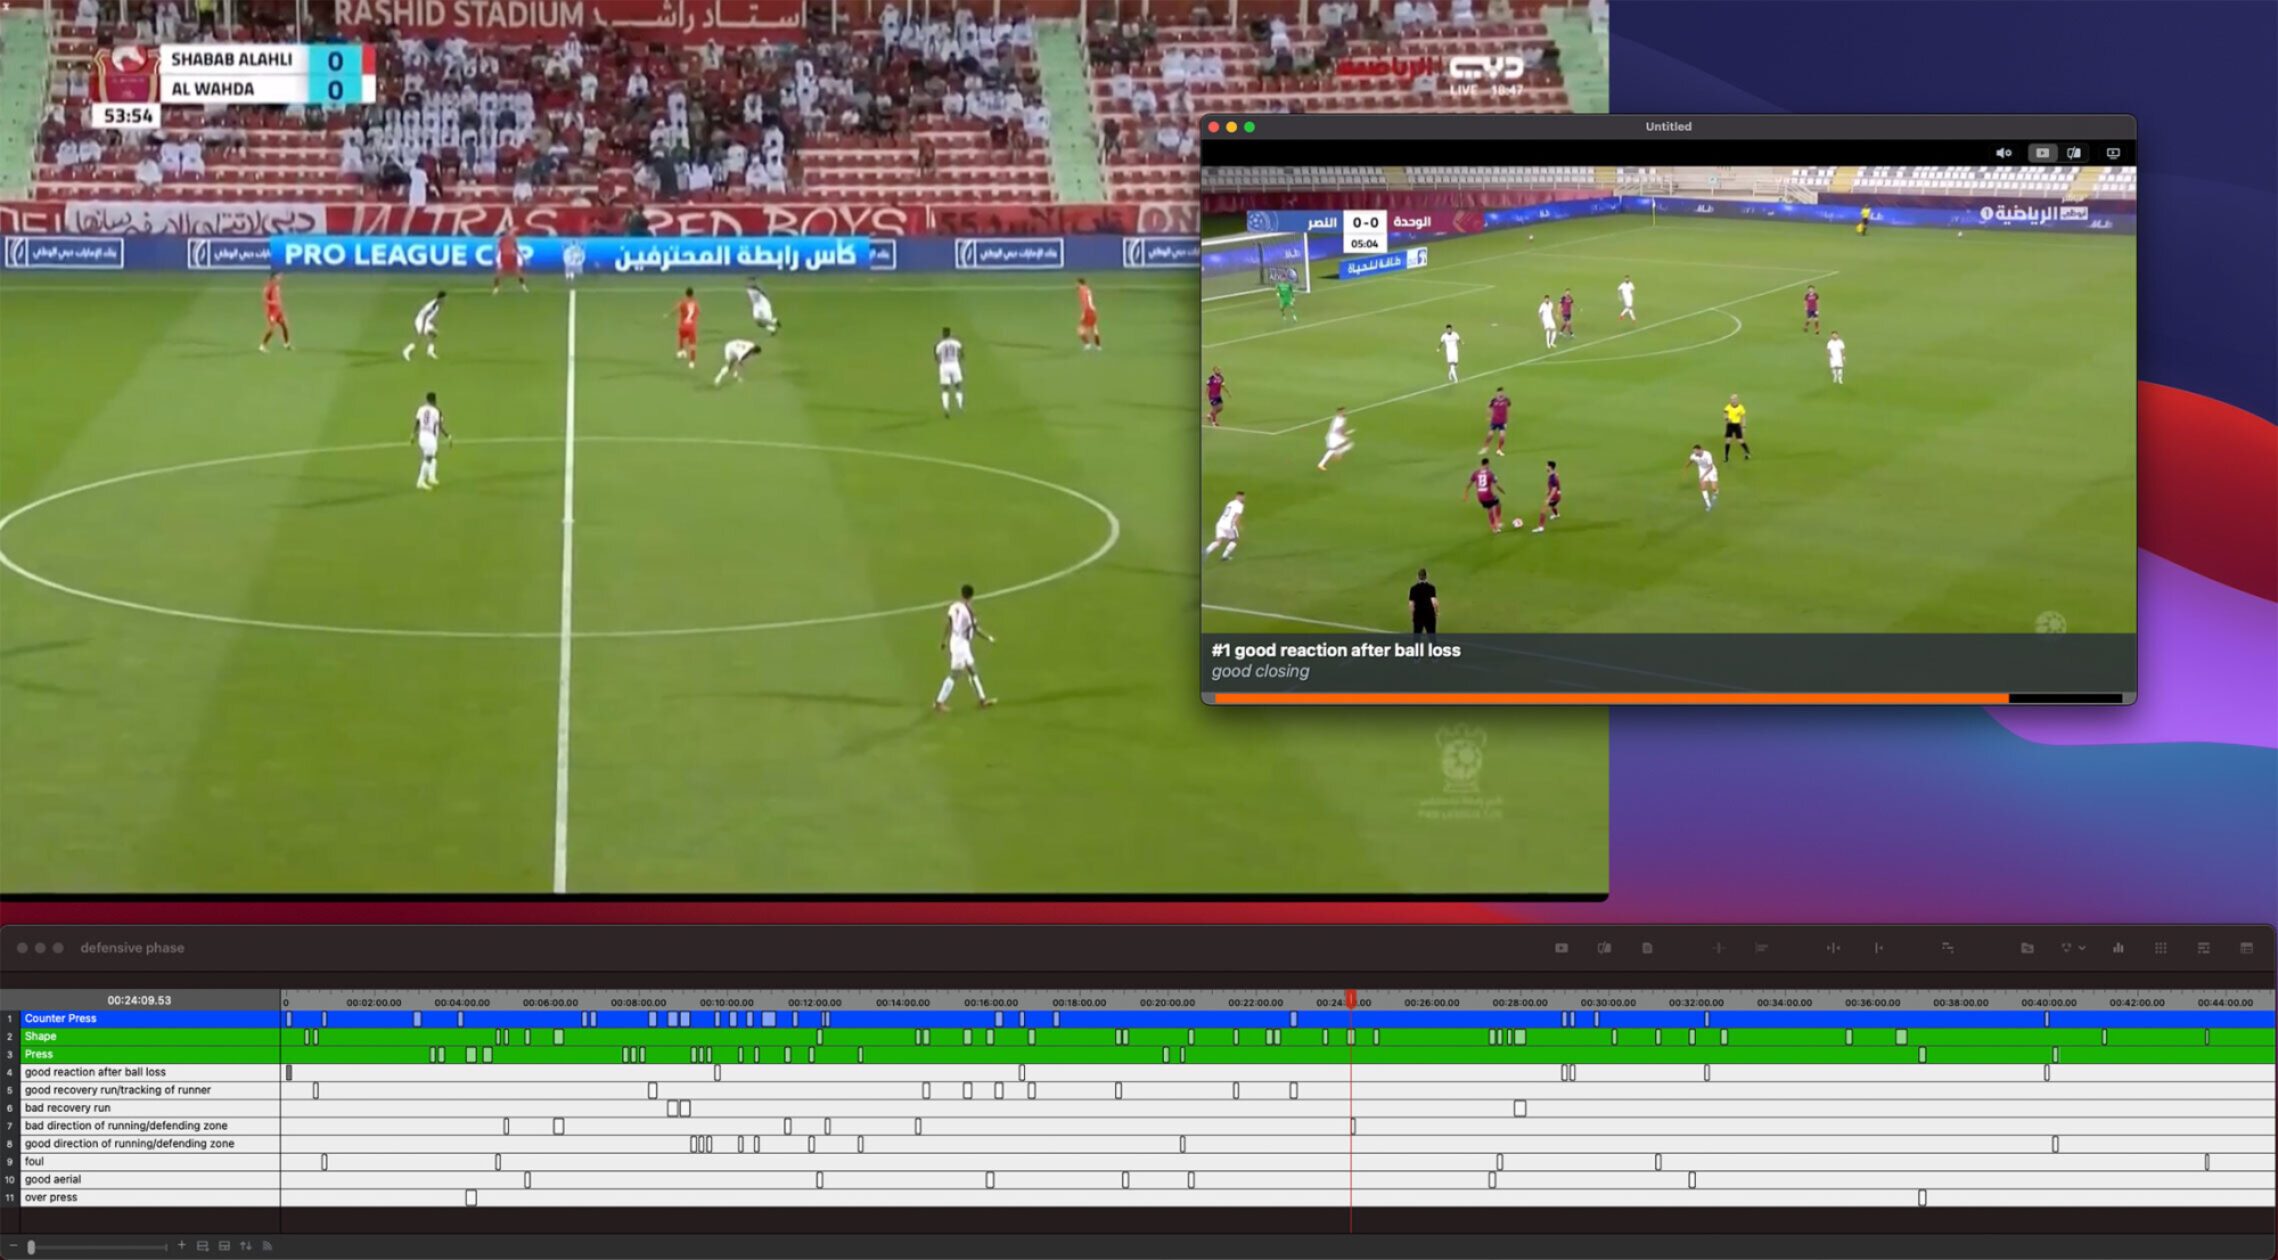Click the statistics bar-chart icon in the toolbar

point(2119,947)
